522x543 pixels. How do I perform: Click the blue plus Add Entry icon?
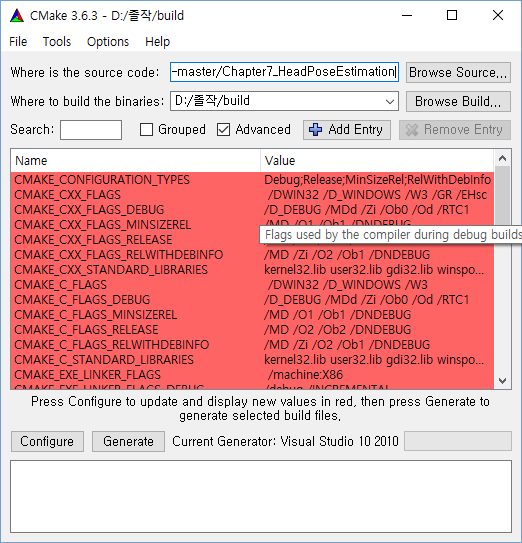click(315, 130)
